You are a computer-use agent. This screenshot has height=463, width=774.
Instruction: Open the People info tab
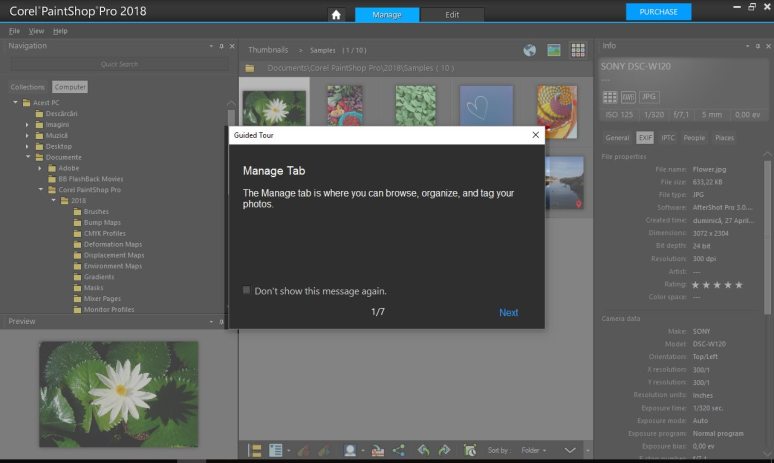click(x=694, y=138)
